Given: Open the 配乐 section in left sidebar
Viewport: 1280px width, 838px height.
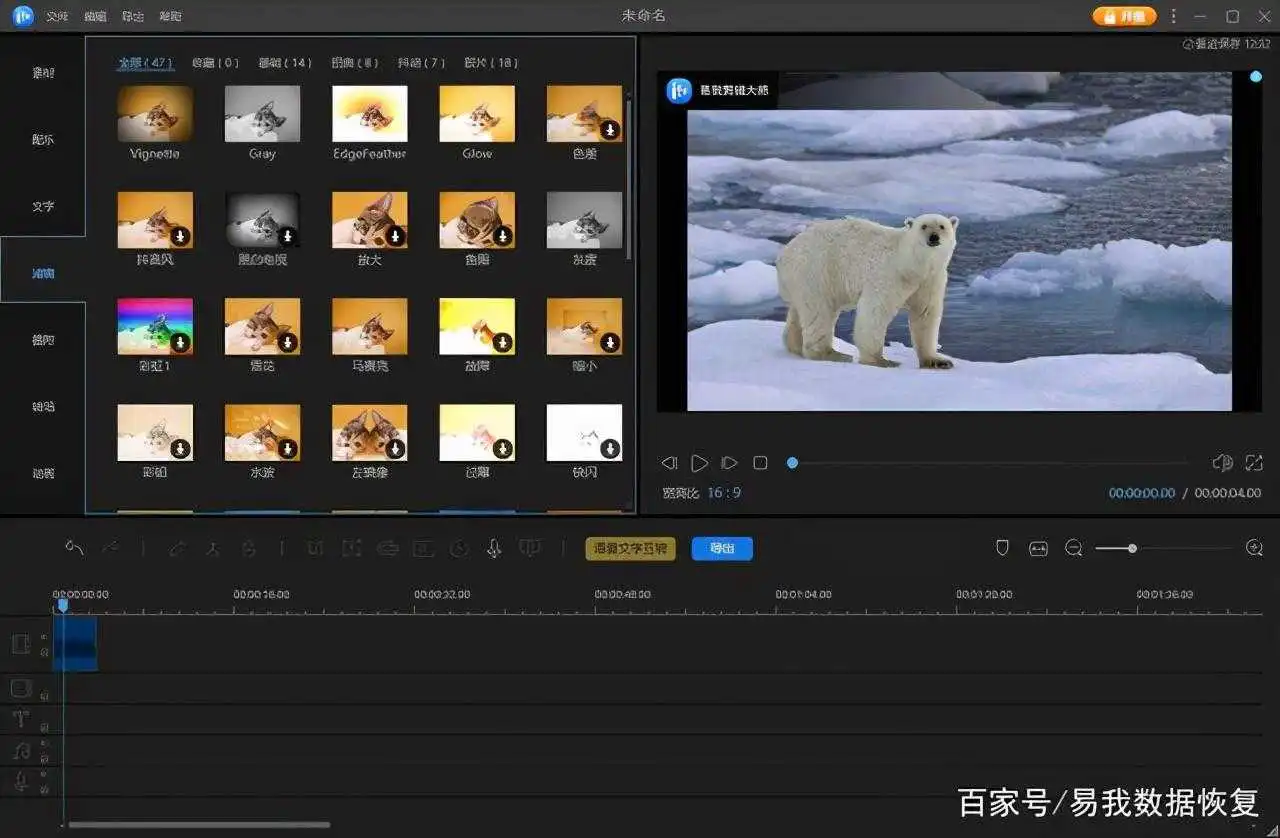Looking at the screenshot, I should click(43, 140).
